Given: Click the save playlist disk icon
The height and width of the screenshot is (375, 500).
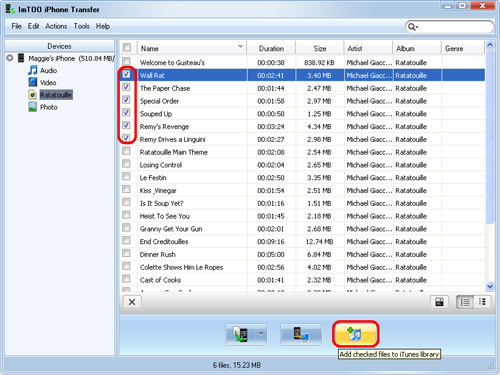Looking at the screenshot, I should coord(439,302).
